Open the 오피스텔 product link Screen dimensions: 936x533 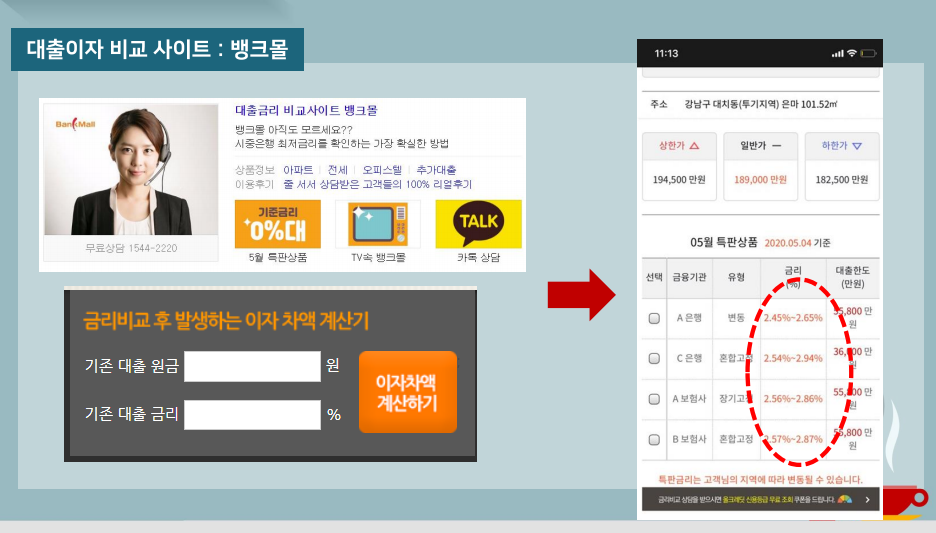point(382,170)
